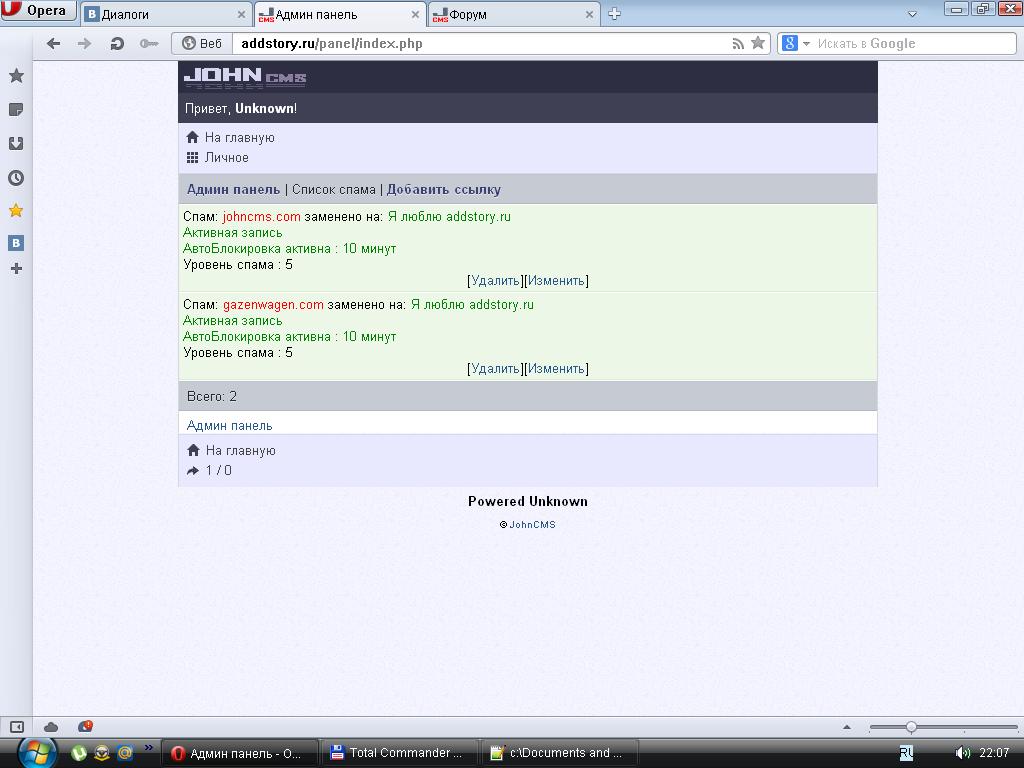Viewport: 1024px width, 768px height.
Task: Open the History sidebar clock panel
Action: (x=16, y=178)
